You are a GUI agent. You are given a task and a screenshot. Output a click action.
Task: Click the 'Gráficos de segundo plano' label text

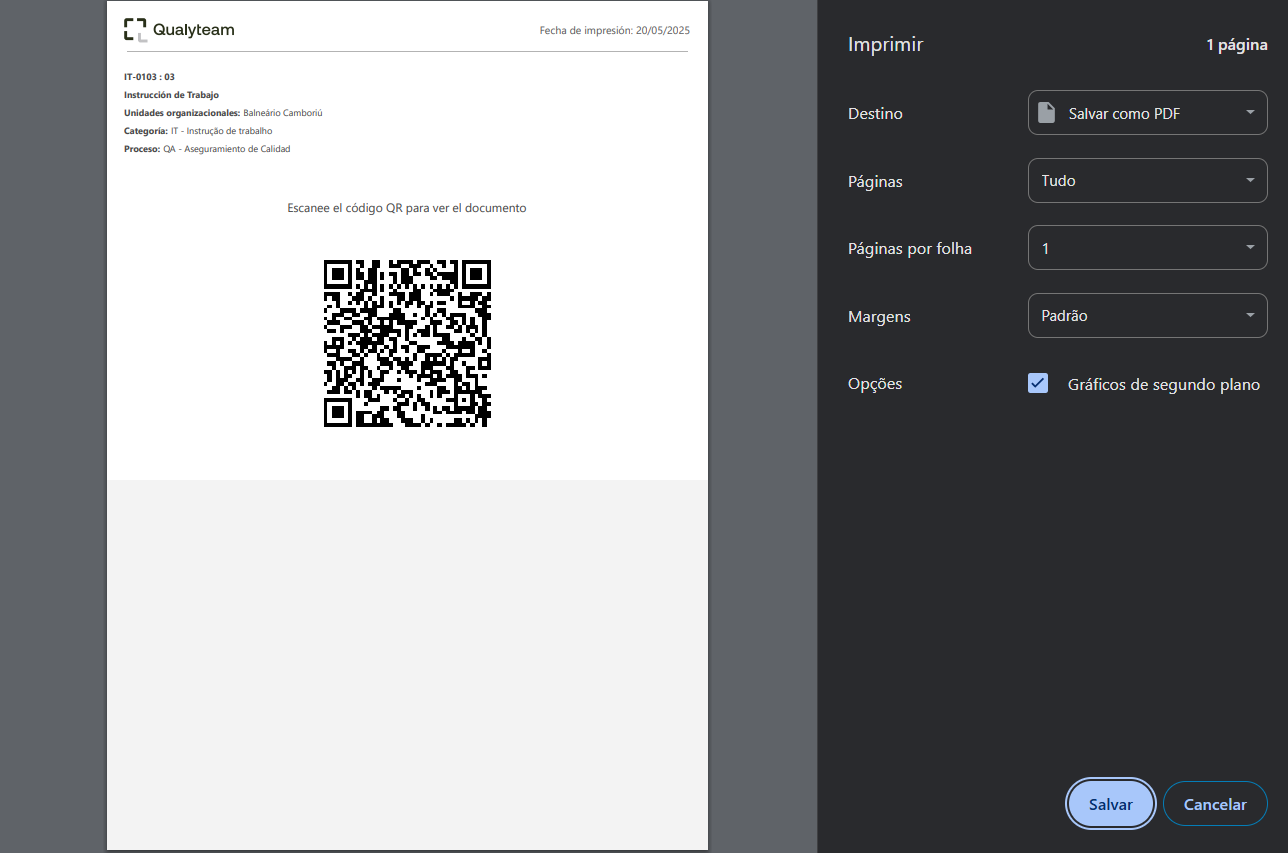pyautogui.click(x=1164, y=385)
